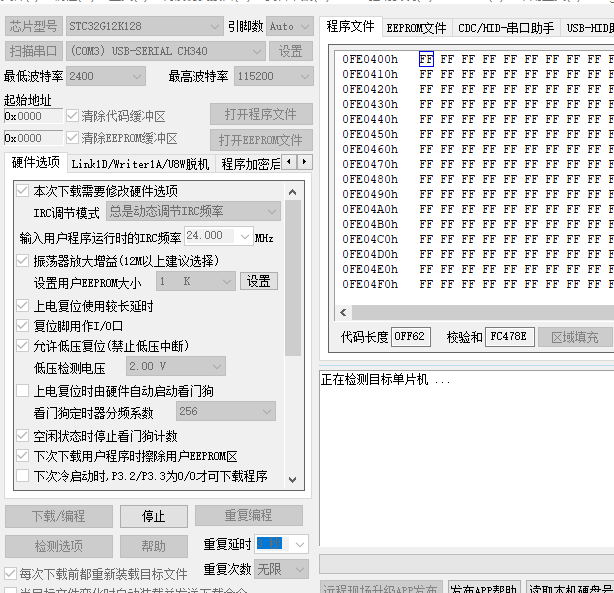
Task: Toggle 清除EEPROM缓冲区 checkbox
Action: [72, 137]
